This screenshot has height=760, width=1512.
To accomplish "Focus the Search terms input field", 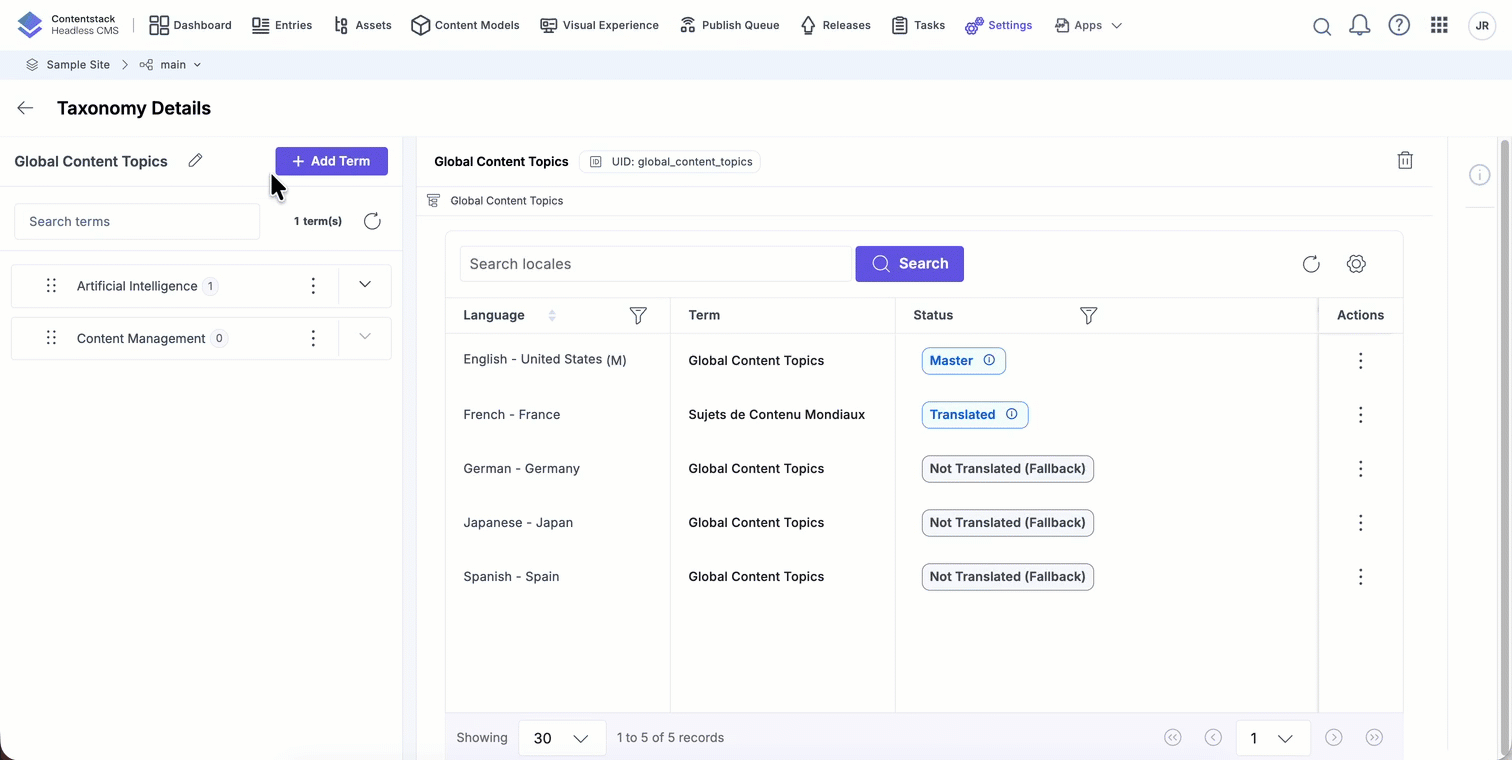I will (137, 221).
